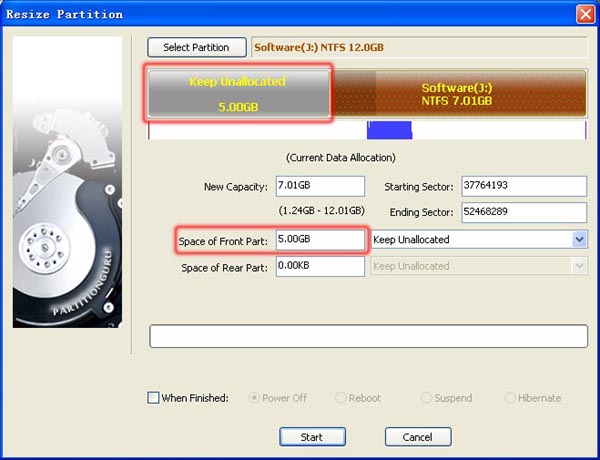600x460 pixels.
Task: Select the Software(J:) NTFS 7.01GB block
Action: coord(458,93)
